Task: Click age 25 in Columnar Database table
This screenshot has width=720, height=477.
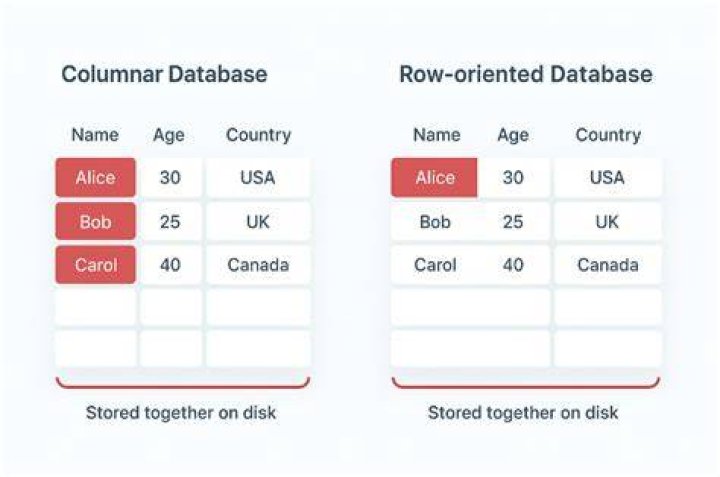Action: [170, 222]
